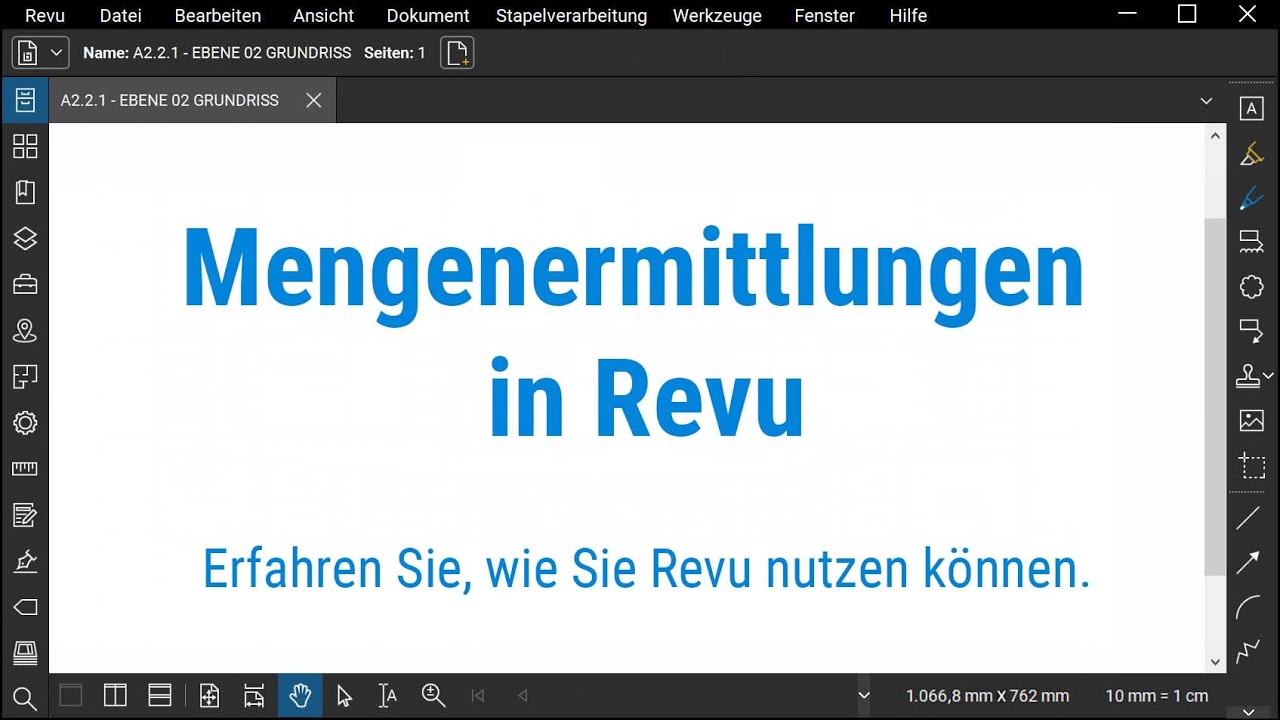
Task: Open the Sets panel
Action: coord(25,377)
